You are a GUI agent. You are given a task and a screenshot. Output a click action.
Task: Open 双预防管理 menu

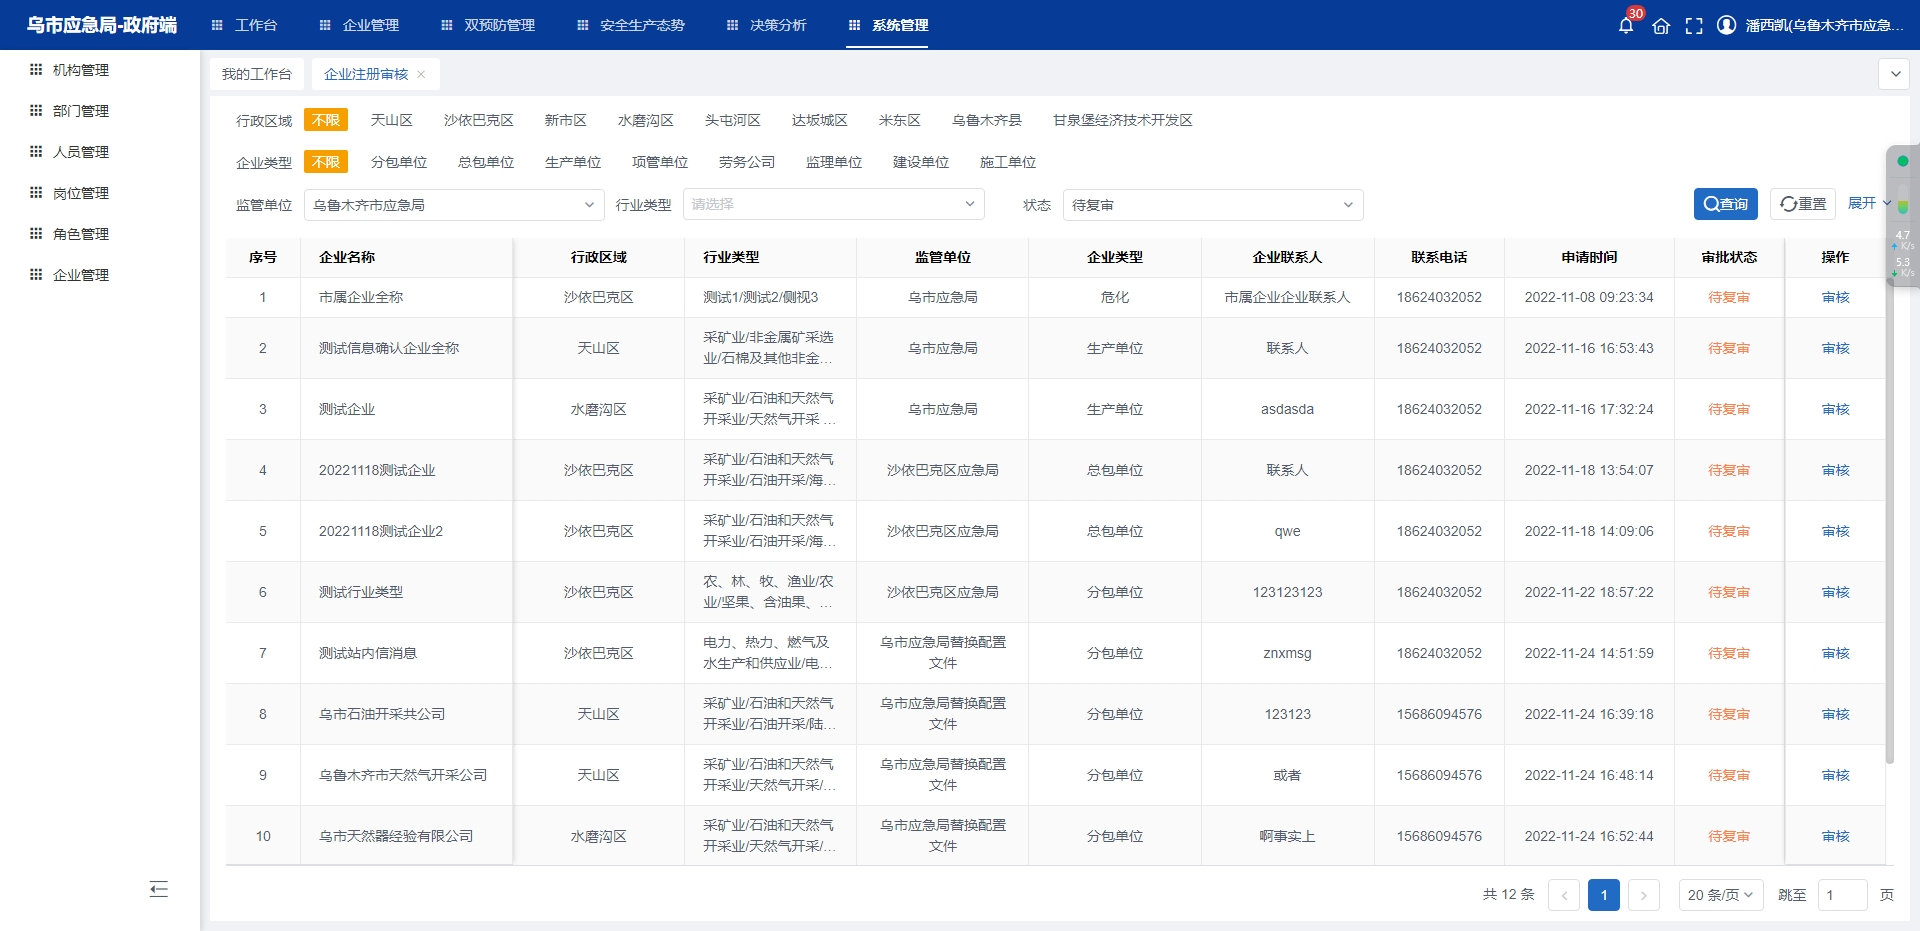coord(488,25)
